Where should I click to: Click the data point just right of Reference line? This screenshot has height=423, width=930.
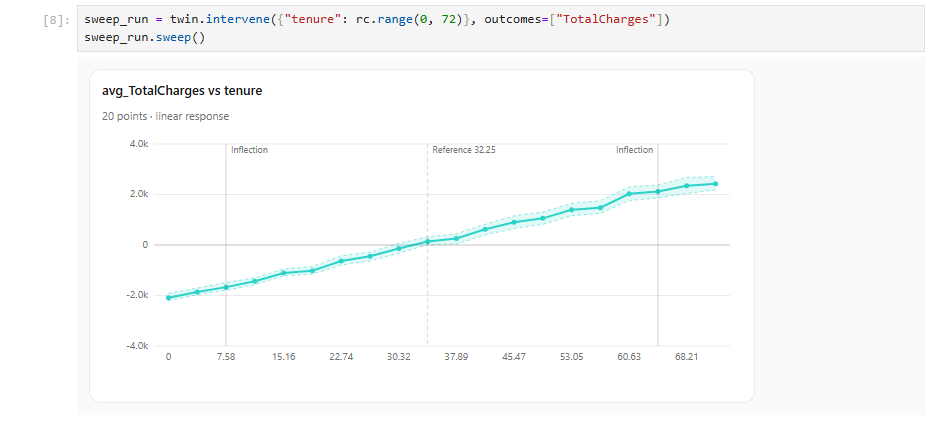(456, 238)
